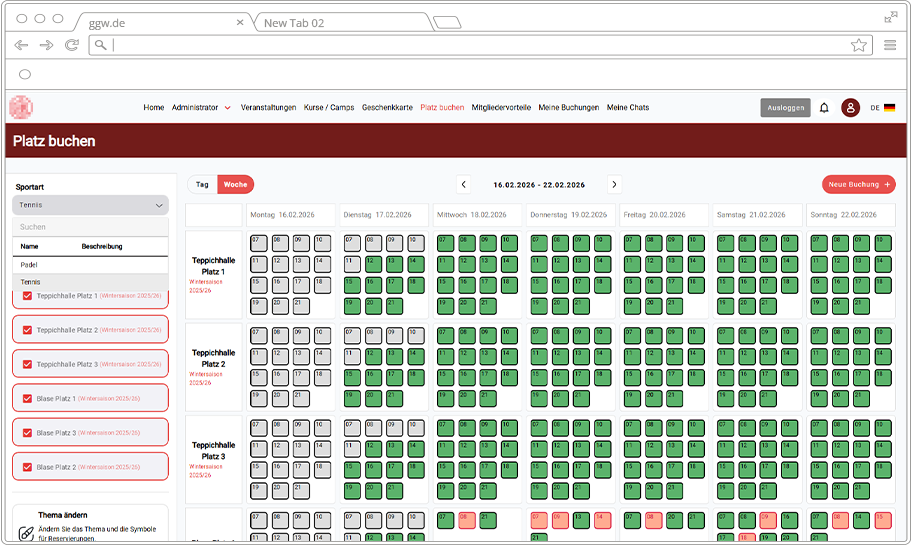
Task: Select Donnerstag 19 slot Teppichhalle Platz 3
Action: (539, 491)
